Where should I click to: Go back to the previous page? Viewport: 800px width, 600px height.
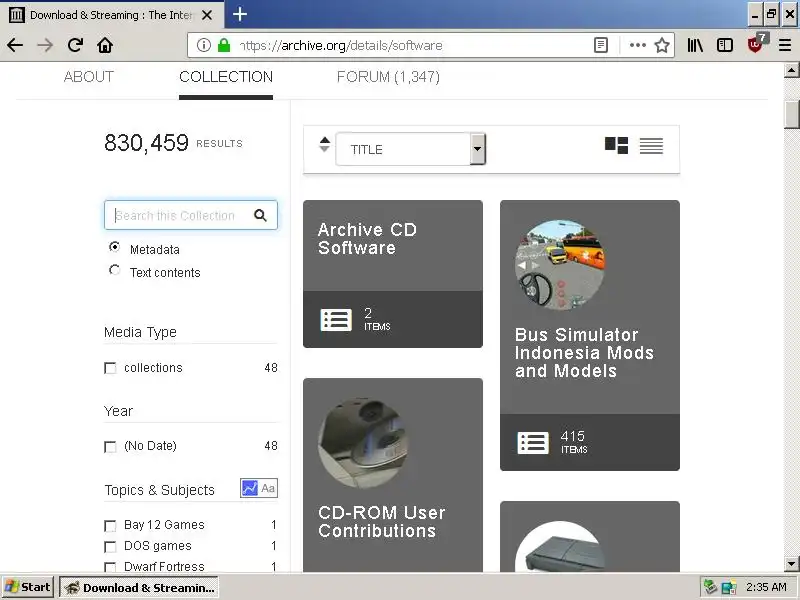pyautogui.click(x=15, y=45)
